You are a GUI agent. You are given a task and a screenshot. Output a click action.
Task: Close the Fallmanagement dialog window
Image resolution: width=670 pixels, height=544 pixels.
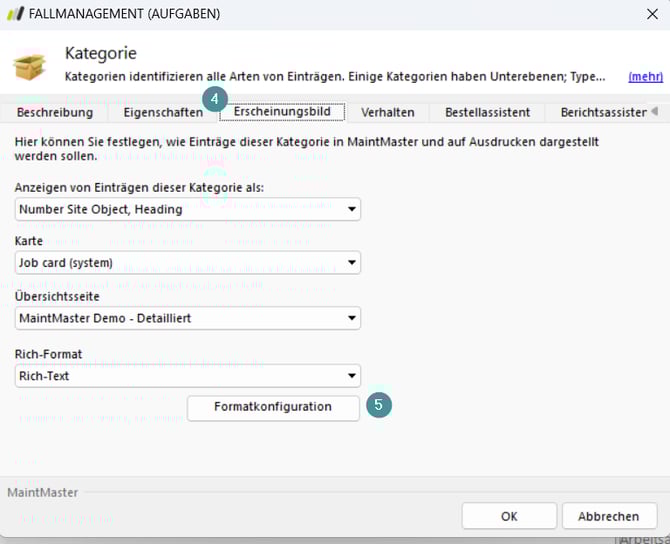point(652,14)
